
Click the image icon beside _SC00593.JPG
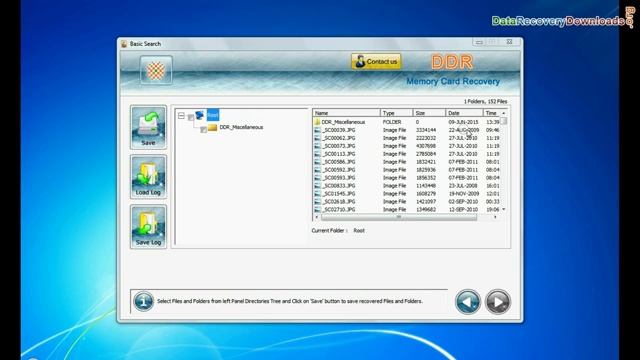pos(317,178)
